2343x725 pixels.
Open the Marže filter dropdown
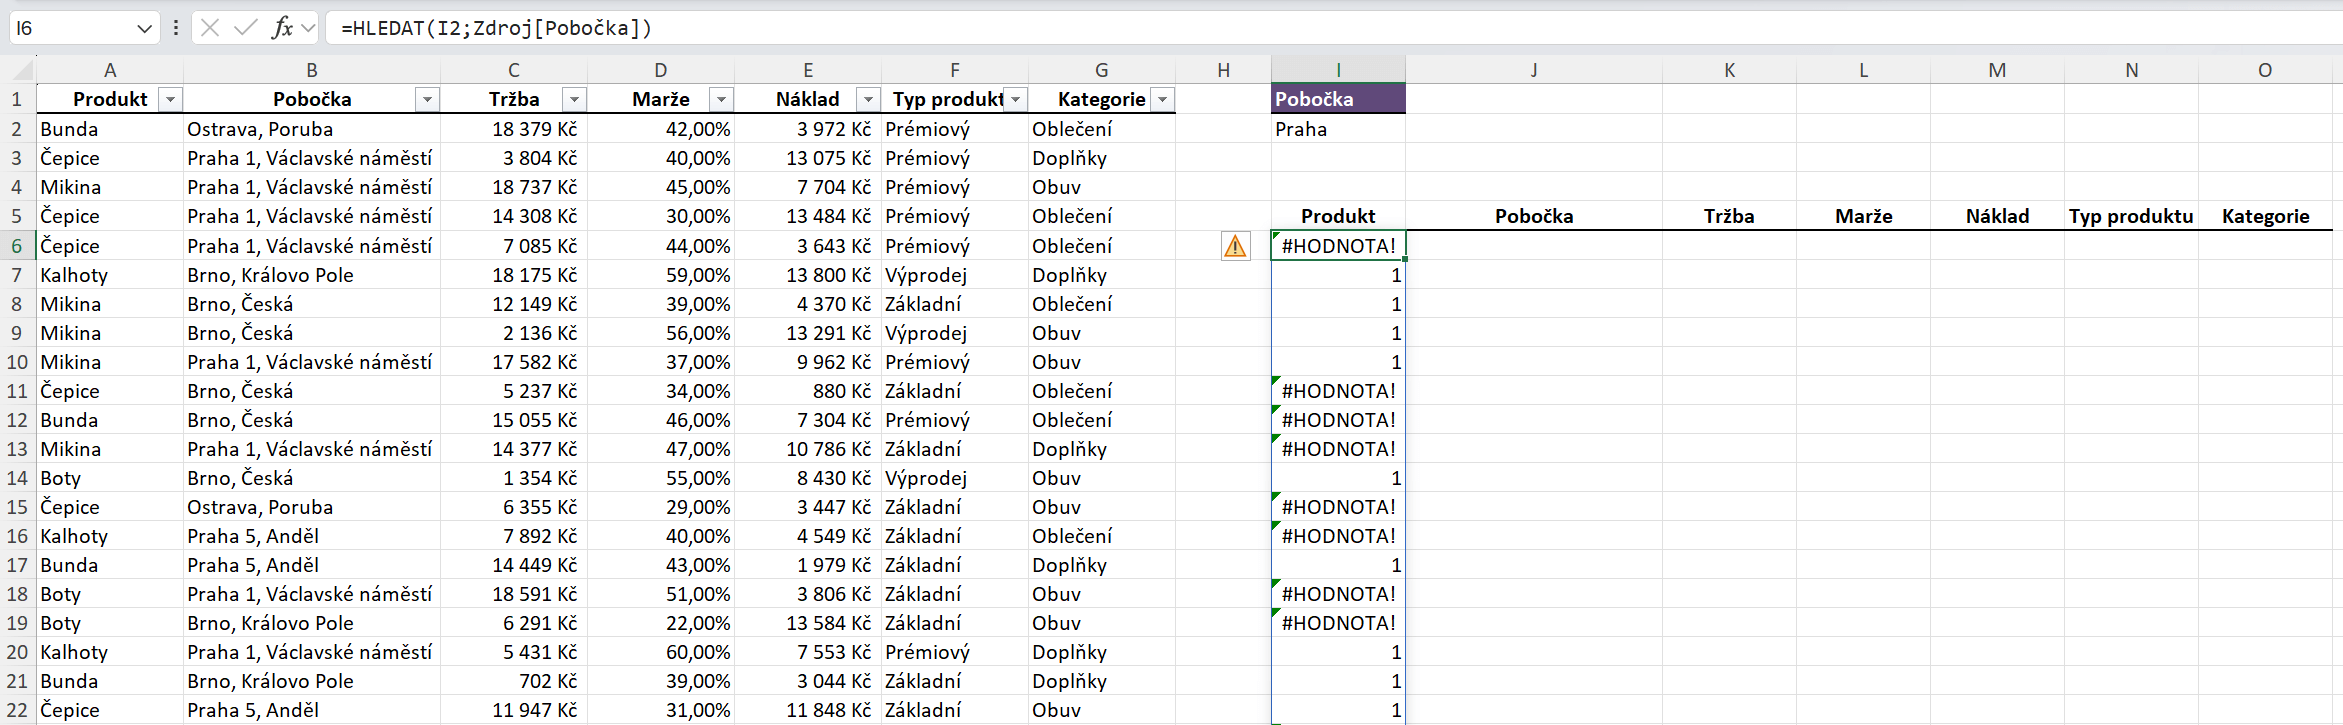[721, 99]
